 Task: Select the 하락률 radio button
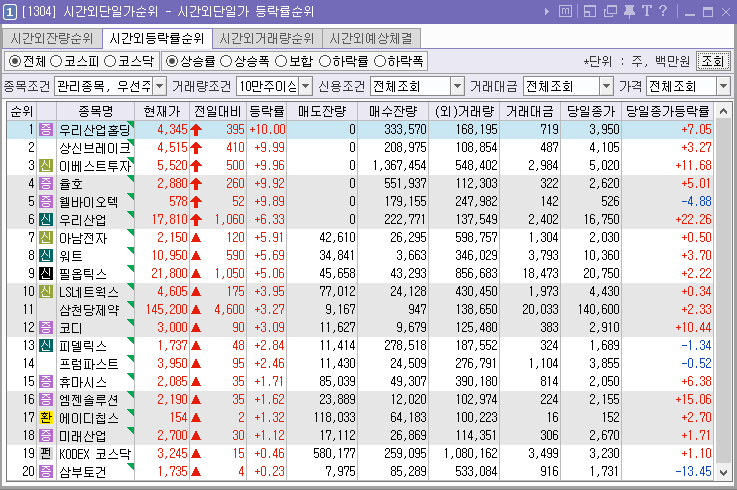(x=325, y=61)
